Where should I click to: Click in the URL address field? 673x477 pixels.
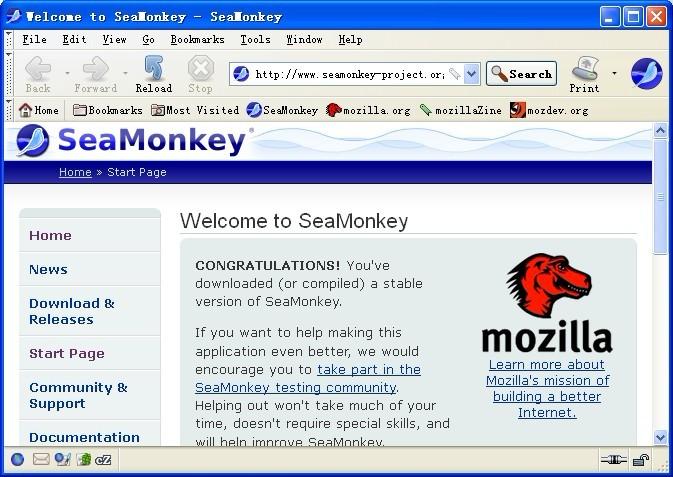(x=350, y=74)
